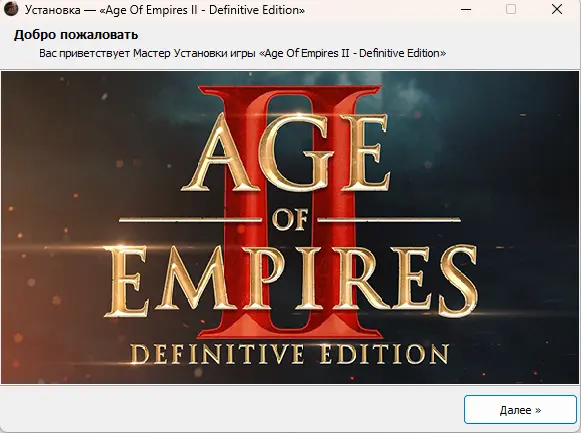Viewport: 581px width, 433px height.
Task: Minimize the installer window
Action: click(x=466, y=9)
